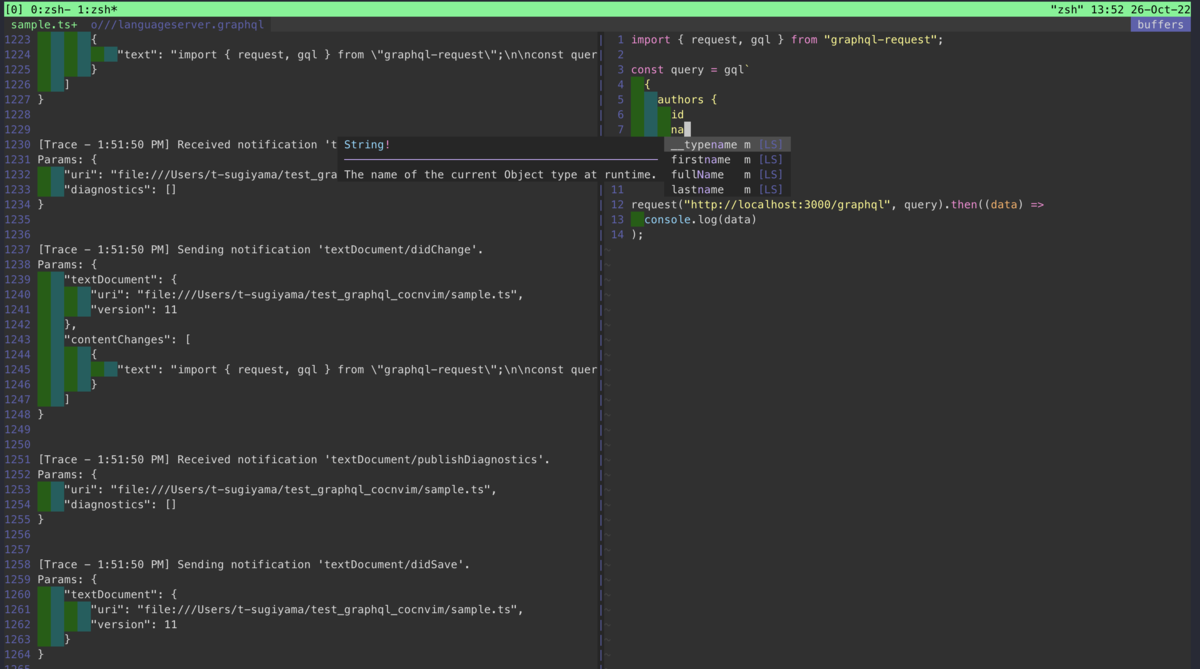Click "const query = gql`" on line 3

(x=691, y=70)
